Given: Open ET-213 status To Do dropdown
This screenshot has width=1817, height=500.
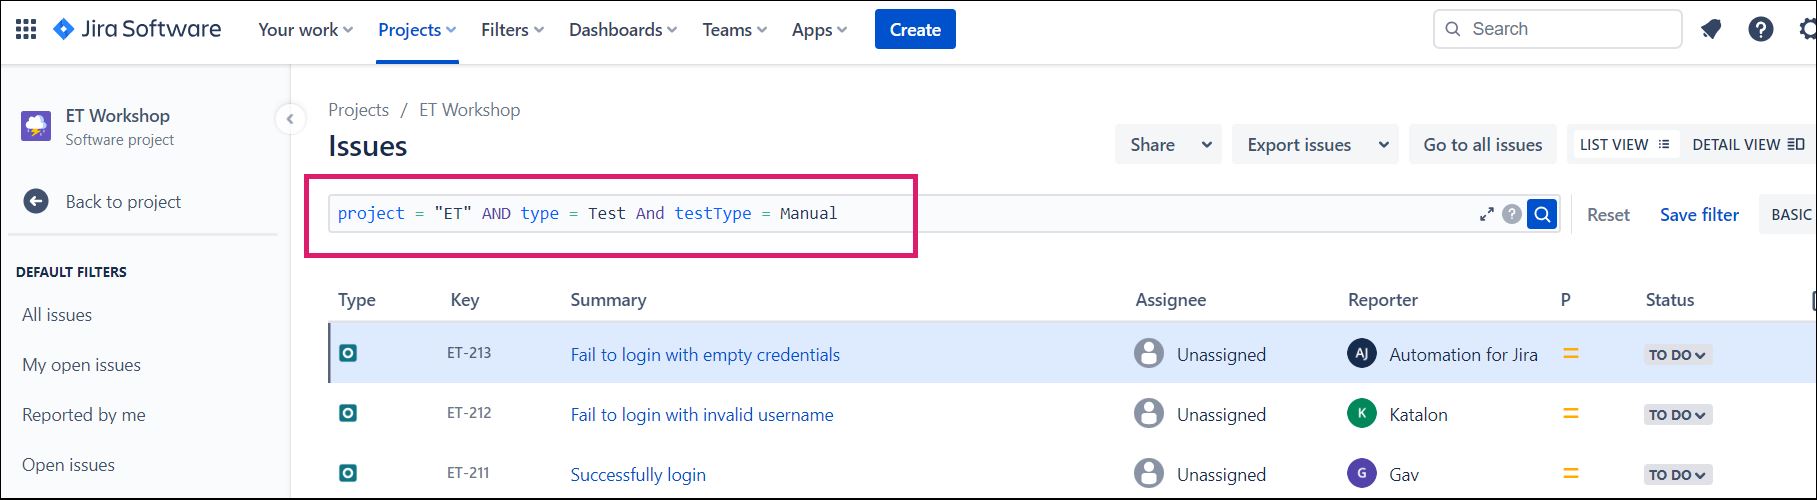Looking at the screenshot, I should pos(1677,355).
